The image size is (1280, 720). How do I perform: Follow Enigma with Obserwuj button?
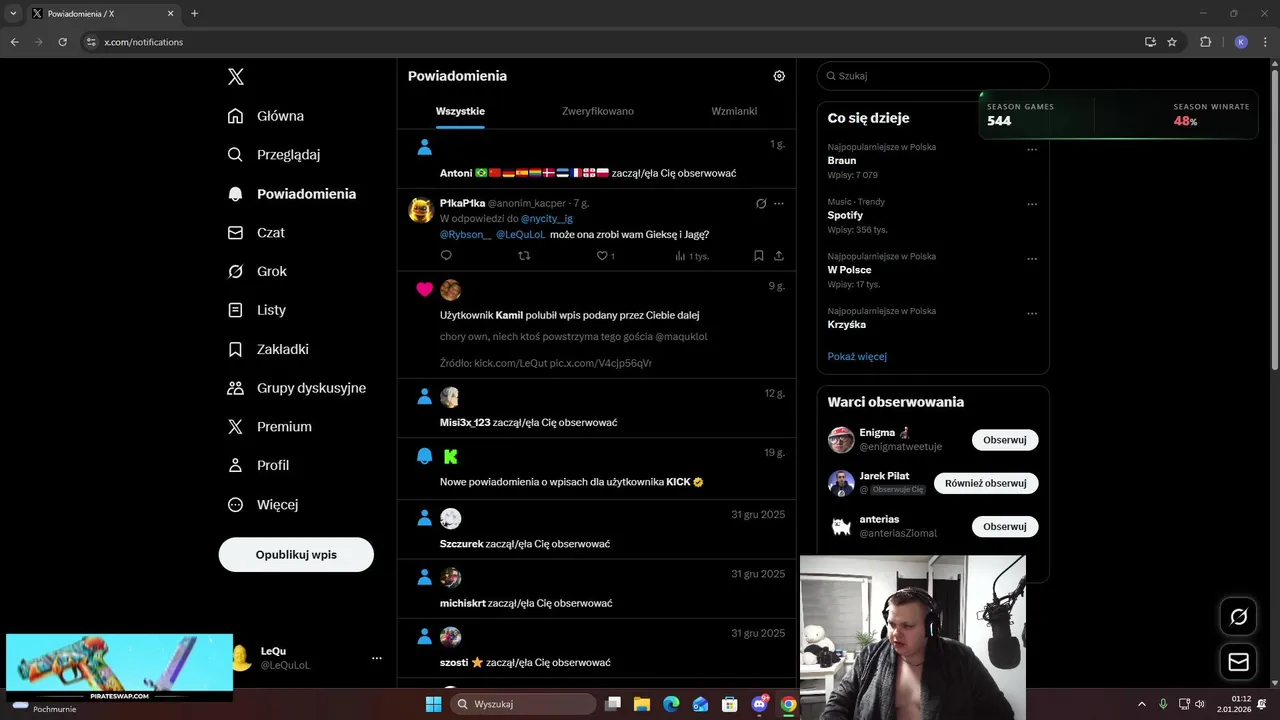[x=1005, y=440]
